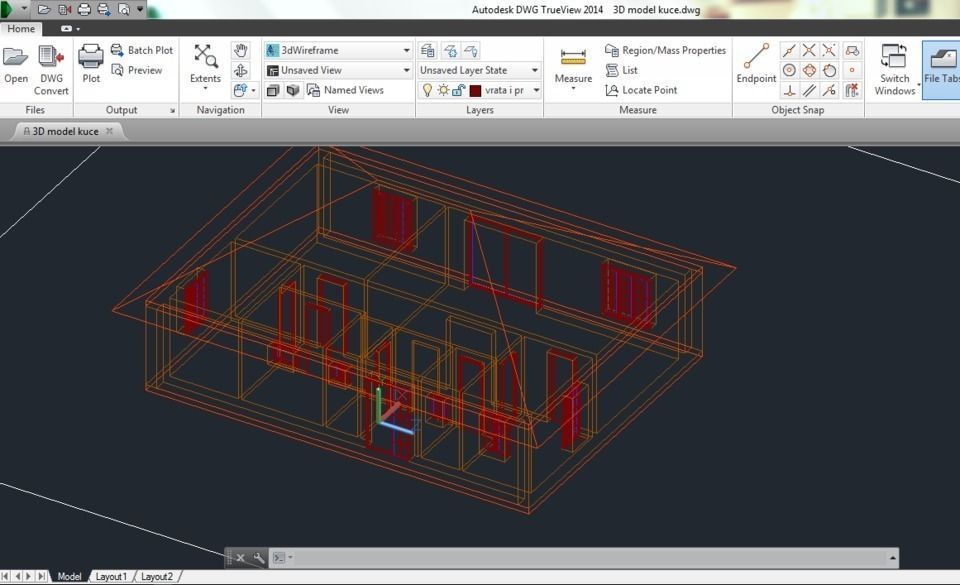This screenshot has width=960, height=585.
Task: Click the large Open folder button
Action: tap(15, 64)
